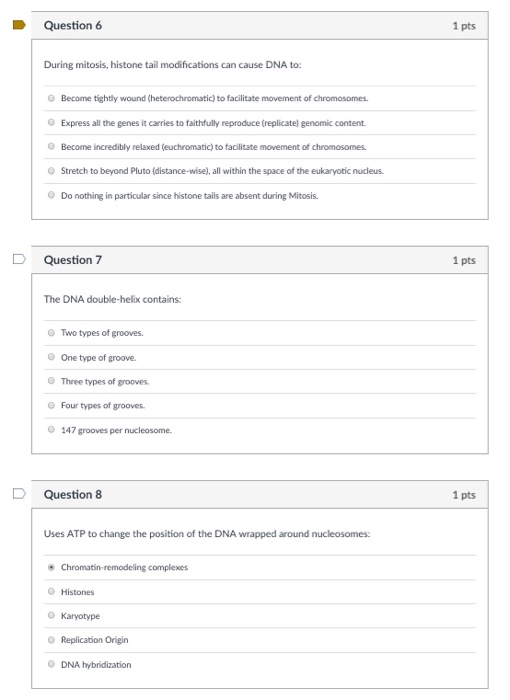This screenshot has height=700, width=510.
Task: Select "Two types of grooves" answer
Action: 51,333
